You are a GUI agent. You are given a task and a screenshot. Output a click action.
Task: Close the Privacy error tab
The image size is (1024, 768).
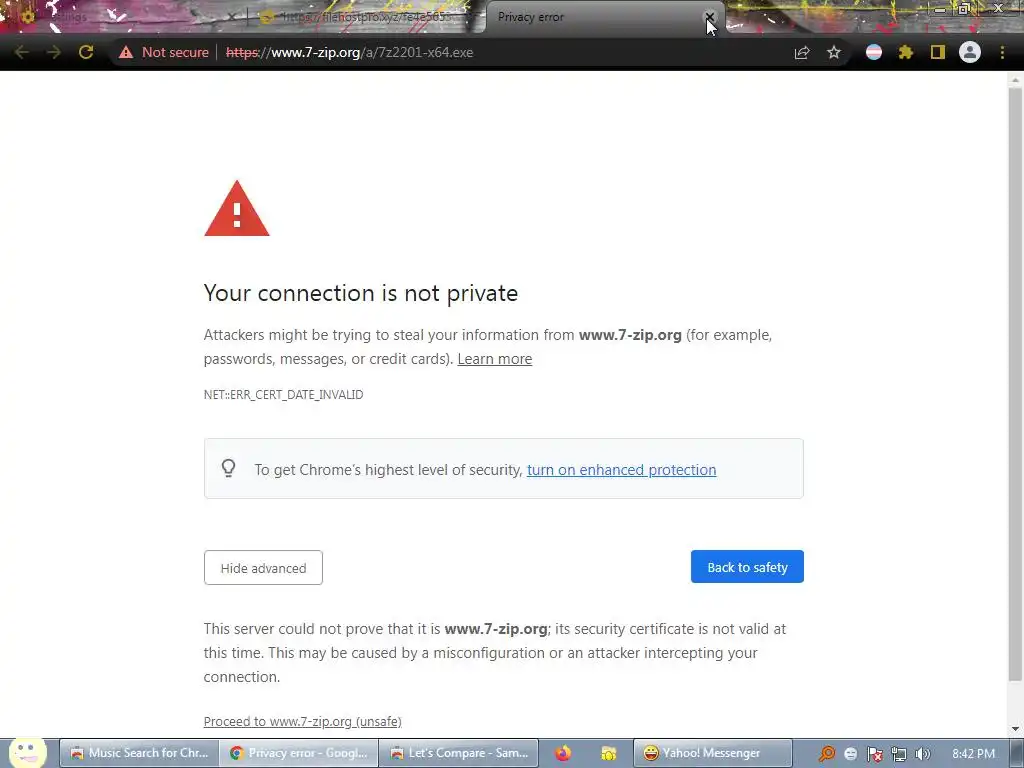coord(709,17)
